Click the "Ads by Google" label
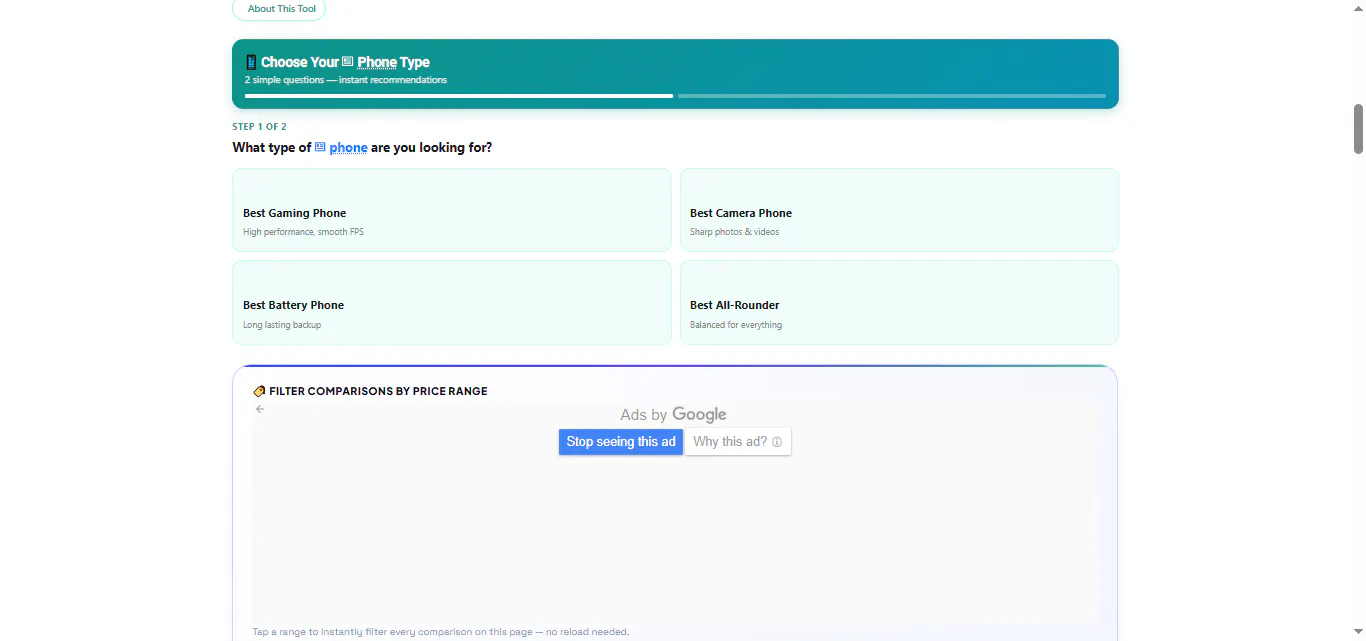The width and height of the screenshot is (1366, 641). [673, 415]
